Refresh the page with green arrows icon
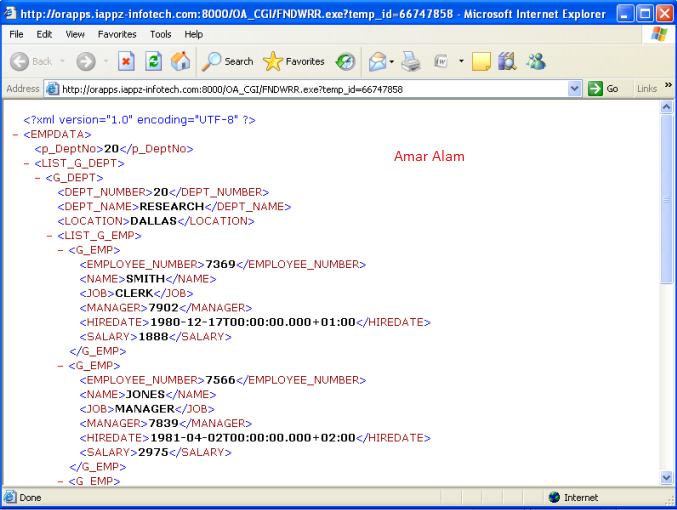Image resolution: width=677 pixels, height=510 pixels. (x=153, y=61)
